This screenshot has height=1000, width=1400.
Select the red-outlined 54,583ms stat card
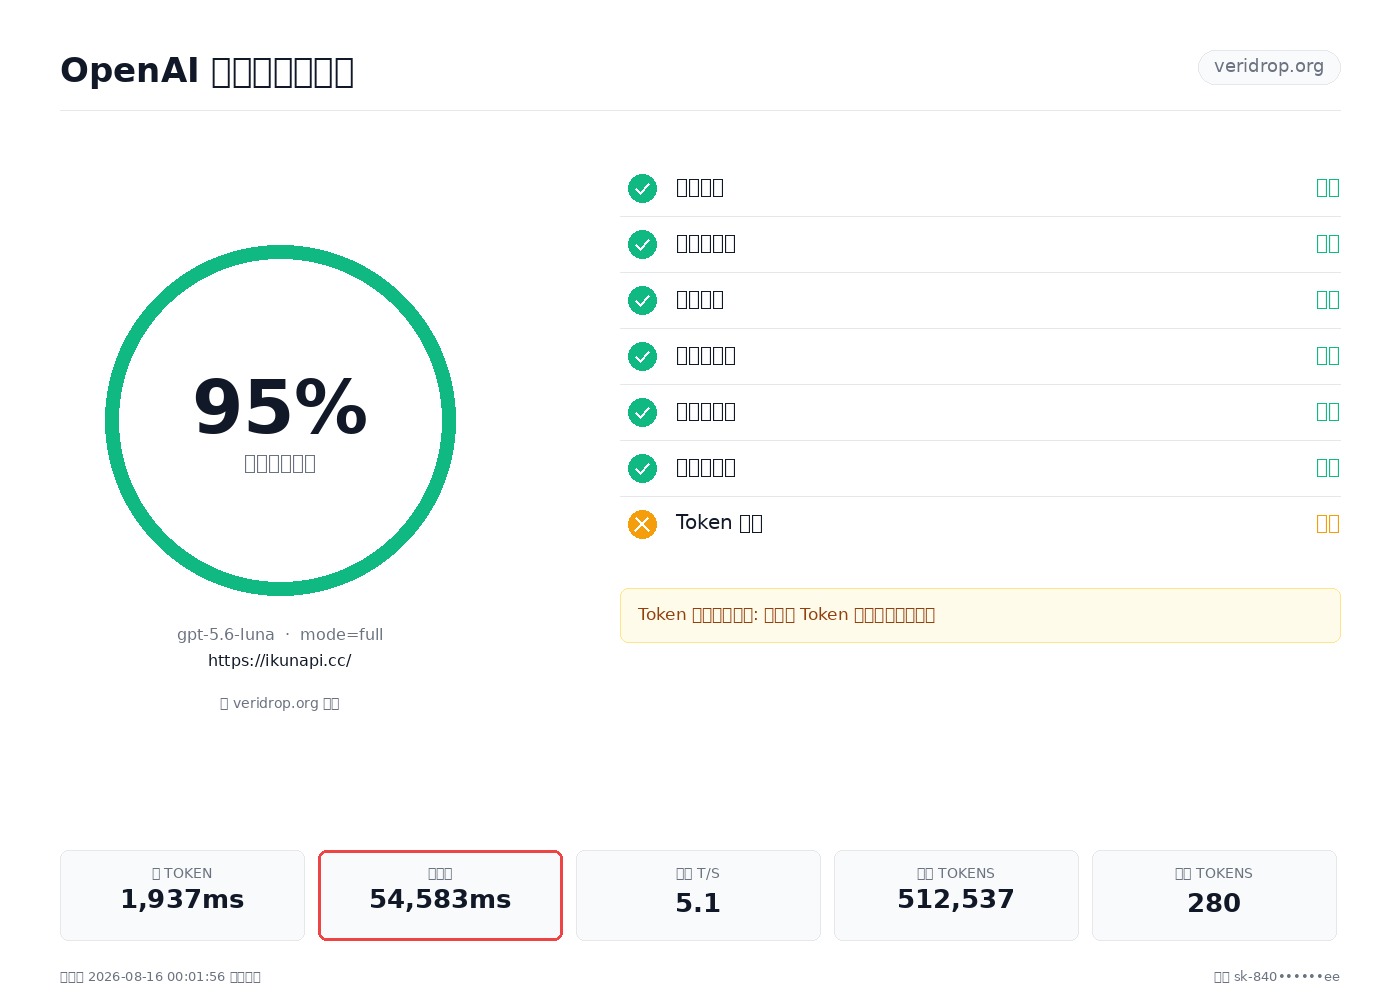[440, 895]
